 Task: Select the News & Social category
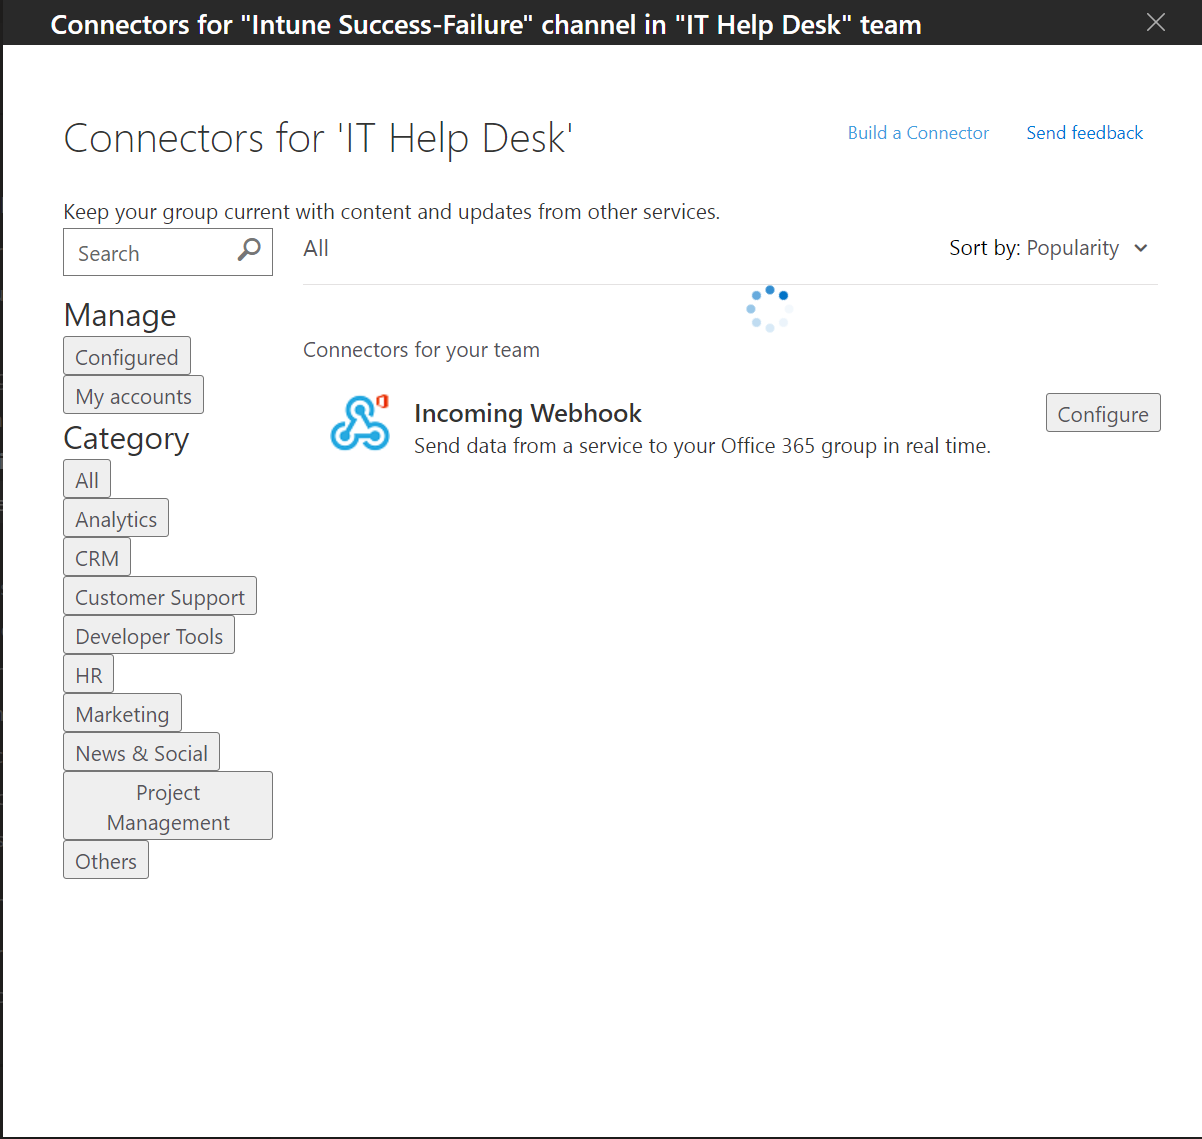click(x=141, y=752)
